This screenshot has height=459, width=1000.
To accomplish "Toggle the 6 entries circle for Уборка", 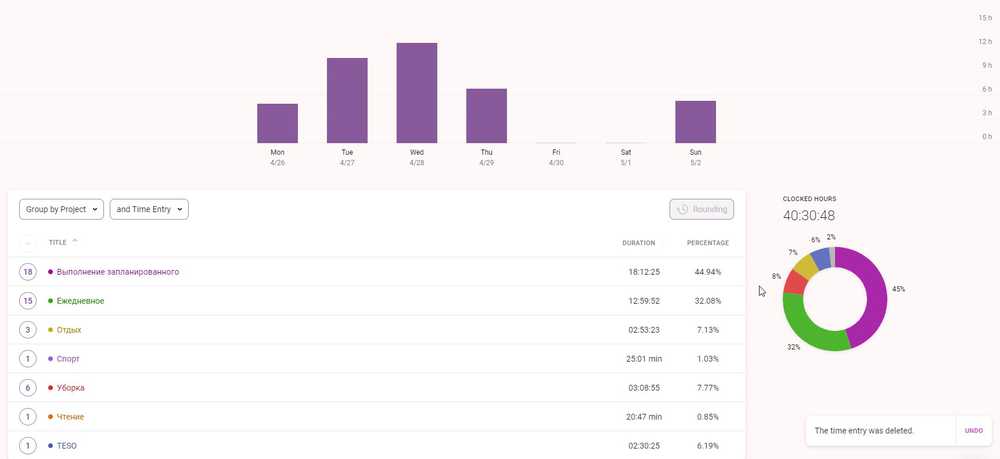I will coord(28,387).
